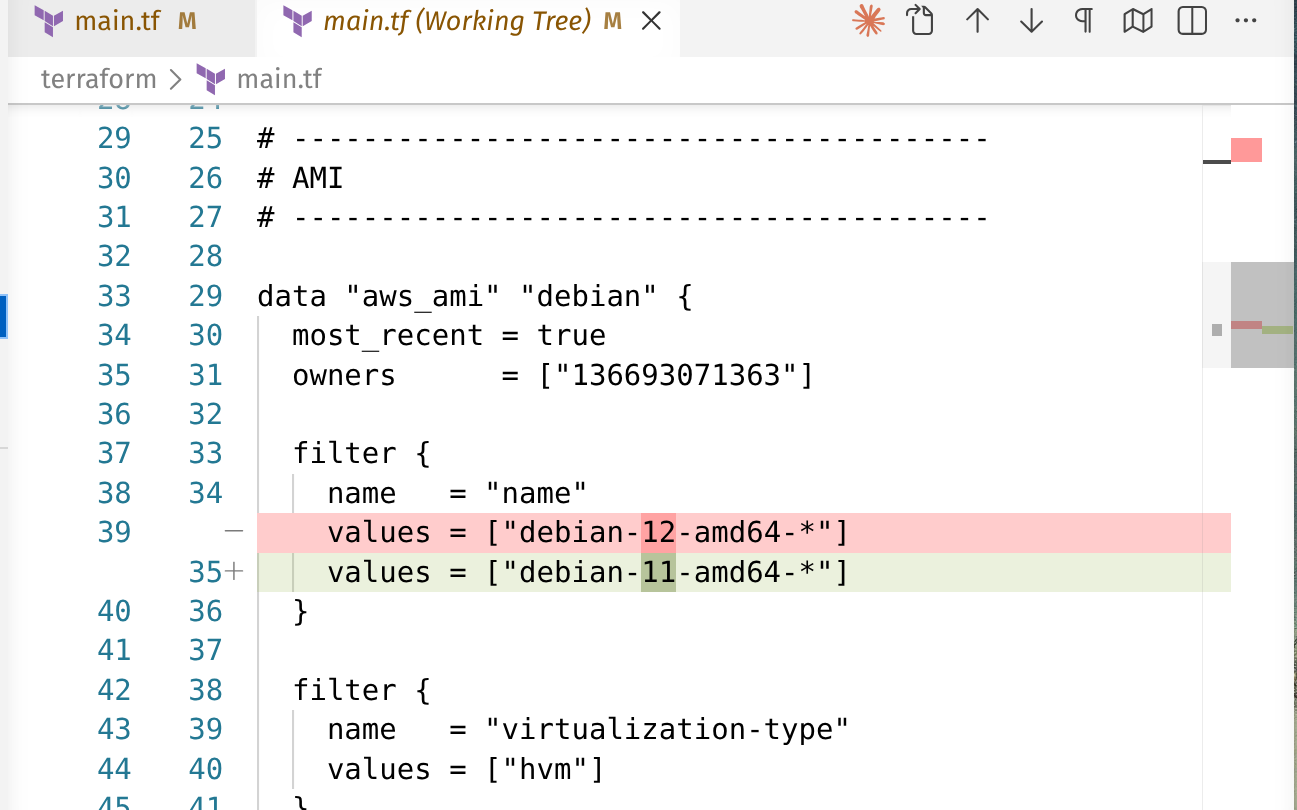Image resolution: width=1297 pixels, height=810 pixels.
Task: Toggle whitespace trimming with the pilcrow icon
Action: click(1084, 21)
